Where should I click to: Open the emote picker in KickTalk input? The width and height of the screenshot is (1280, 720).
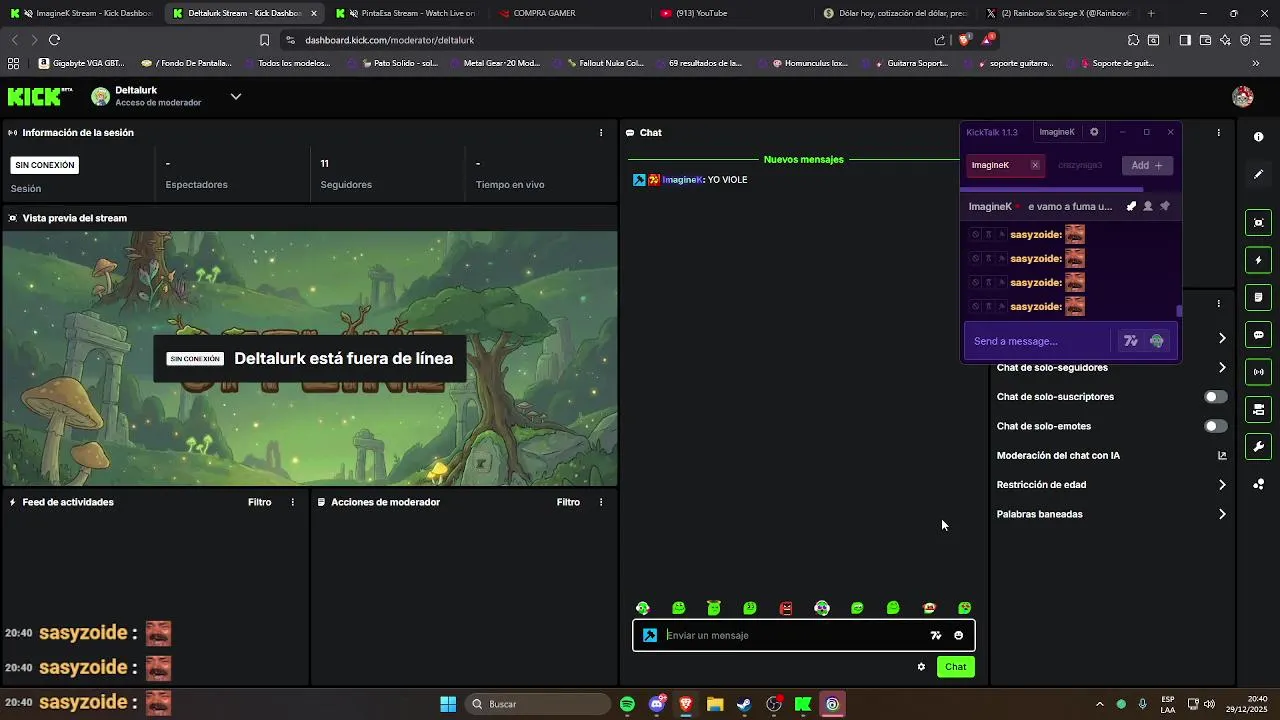coord(1157,341)
